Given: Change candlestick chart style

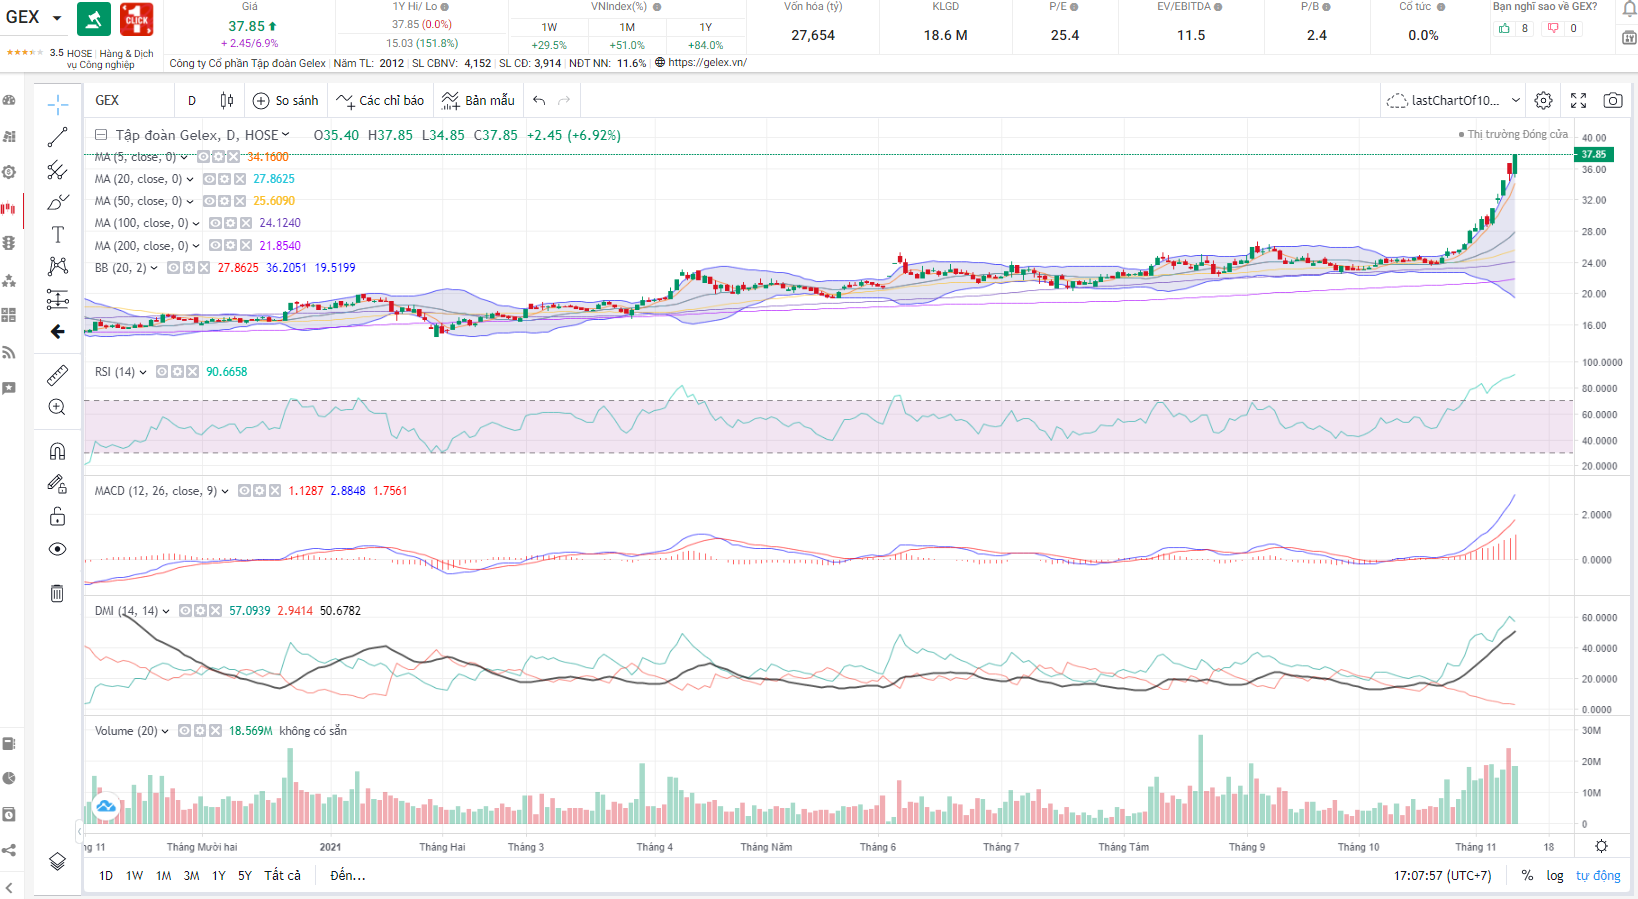Looking at the screenshot, I should point(227,100).
